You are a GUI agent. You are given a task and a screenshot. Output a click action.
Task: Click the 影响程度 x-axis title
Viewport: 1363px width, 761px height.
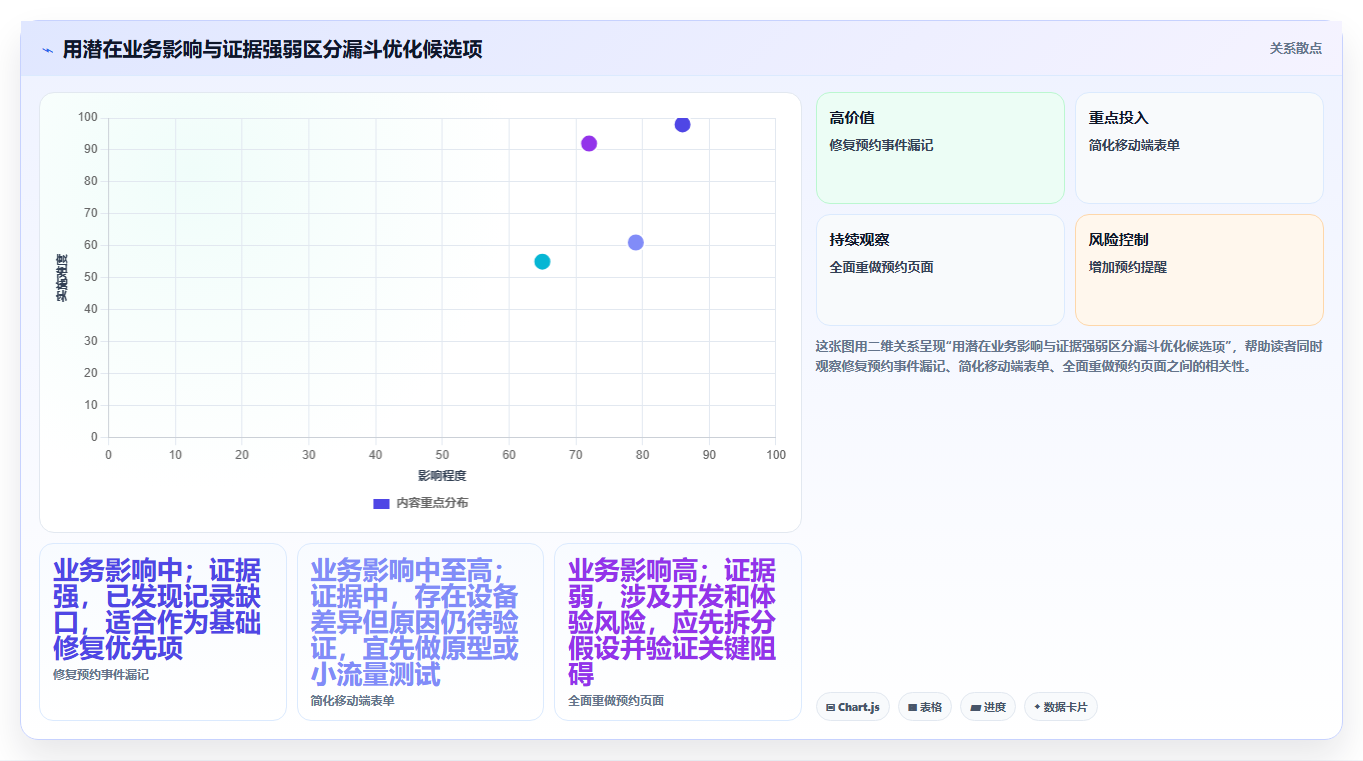coord(442,475)
